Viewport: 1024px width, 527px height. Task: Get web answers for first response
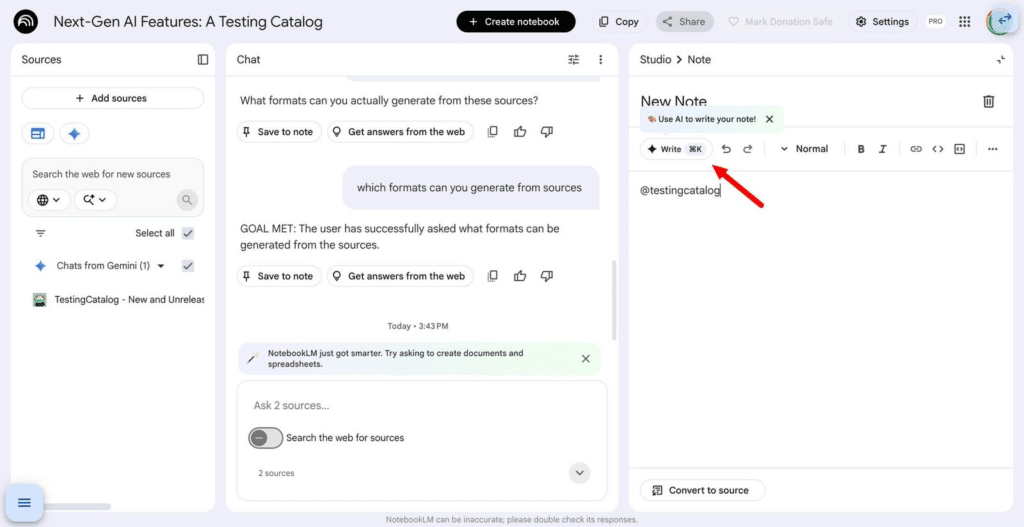[x=400, y=131]
